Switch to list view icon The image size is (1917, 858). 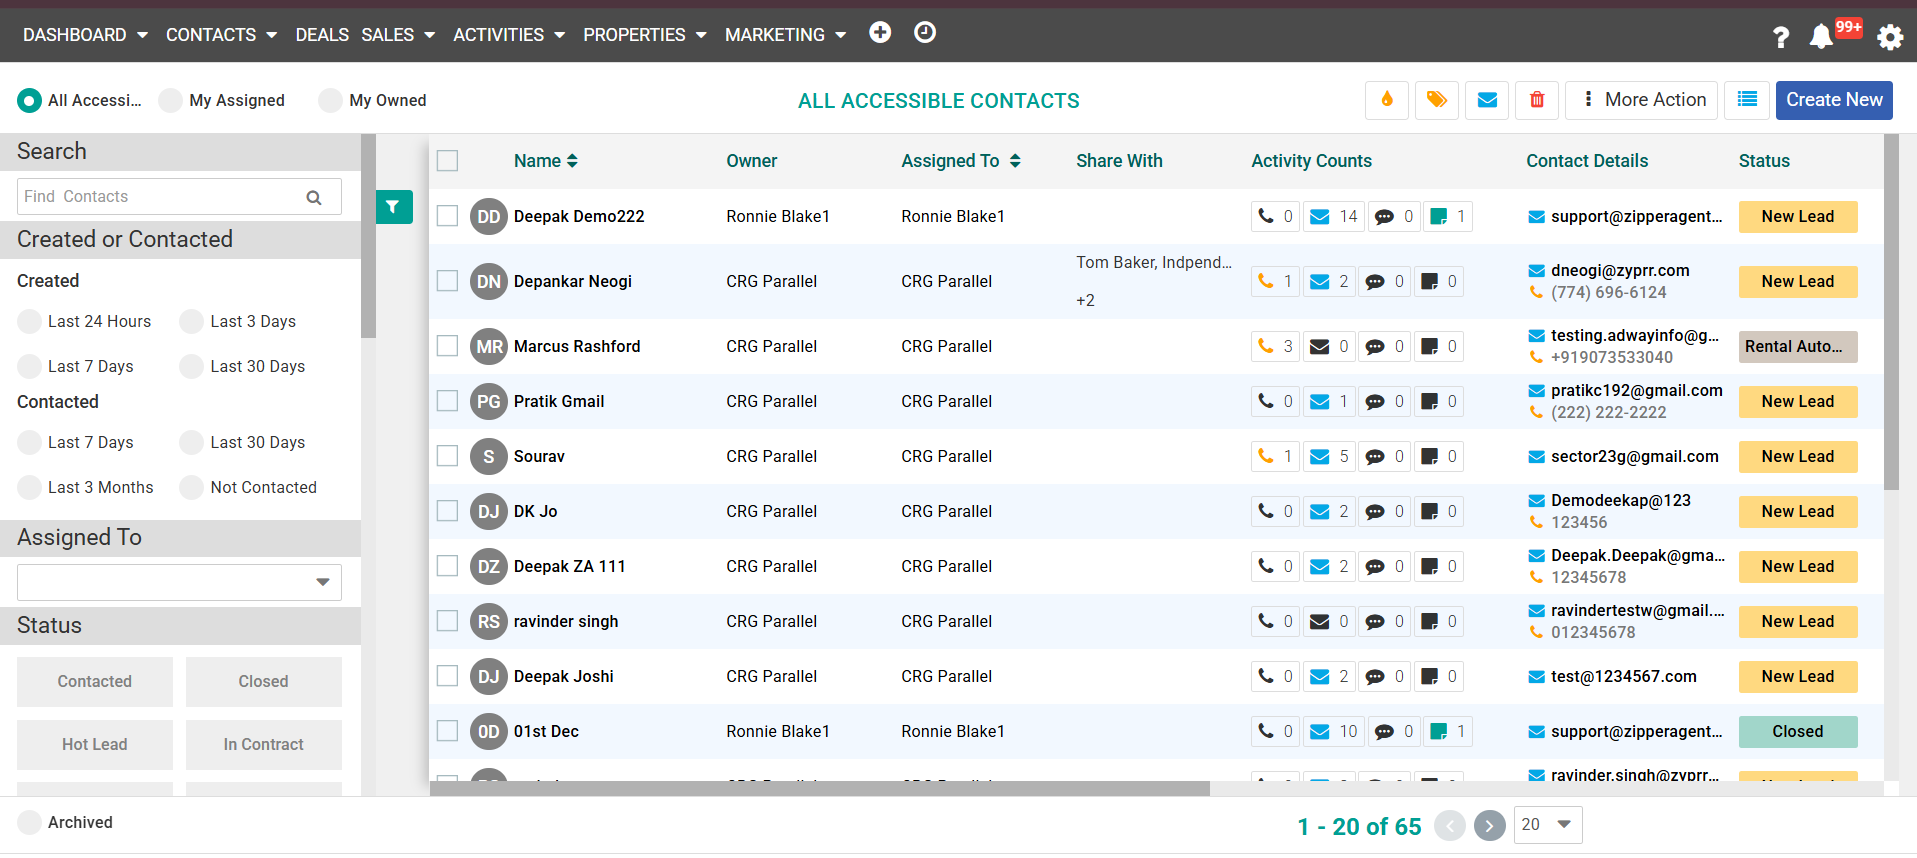coord(1747,100)
